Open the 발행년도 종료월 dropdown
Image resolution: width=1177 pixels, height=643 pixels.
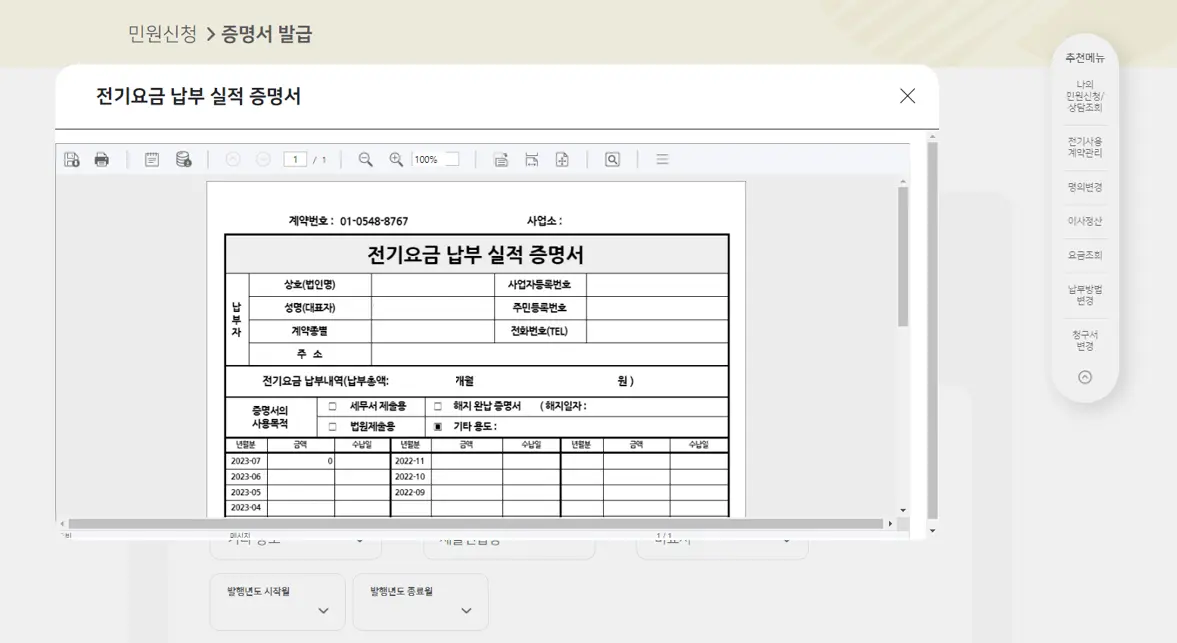420,602
